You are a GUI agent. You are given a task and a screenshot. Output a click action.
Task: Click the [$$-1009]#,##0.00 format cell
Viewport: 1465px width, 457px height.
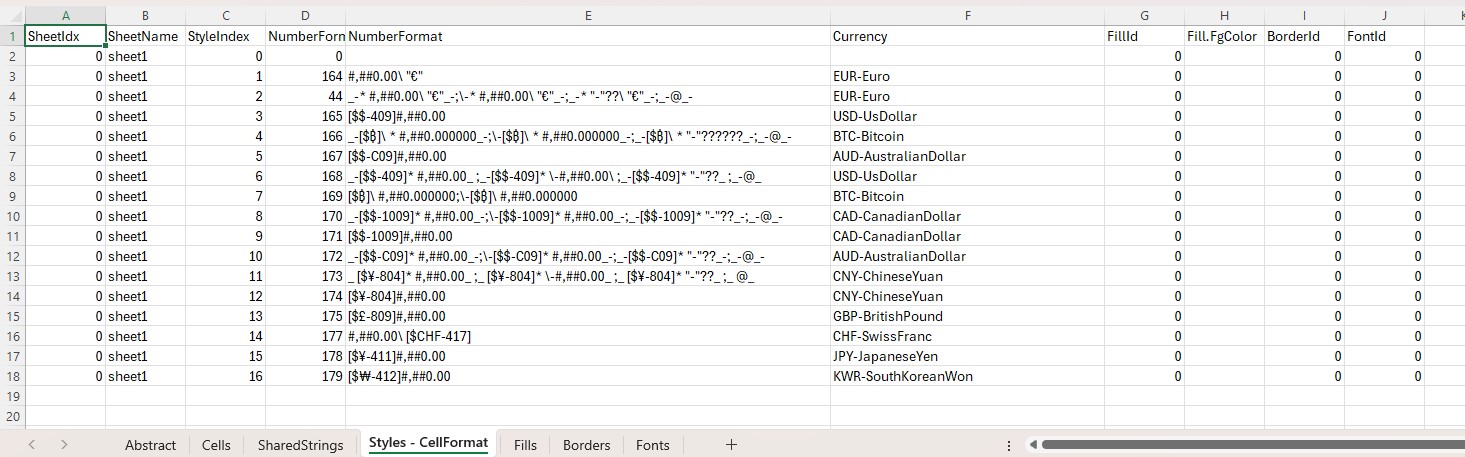[588, 236]
